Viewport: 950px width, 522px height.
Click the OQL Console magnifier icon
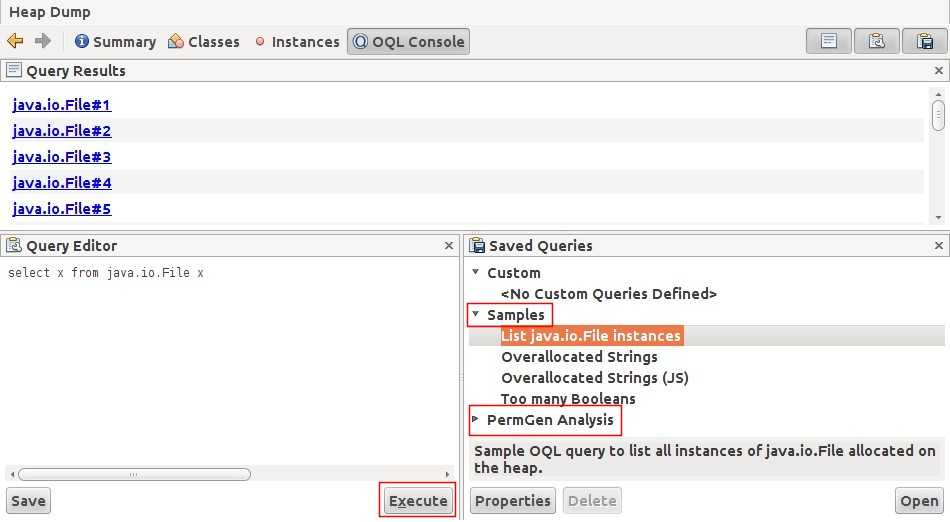click(x=360, y=41)
